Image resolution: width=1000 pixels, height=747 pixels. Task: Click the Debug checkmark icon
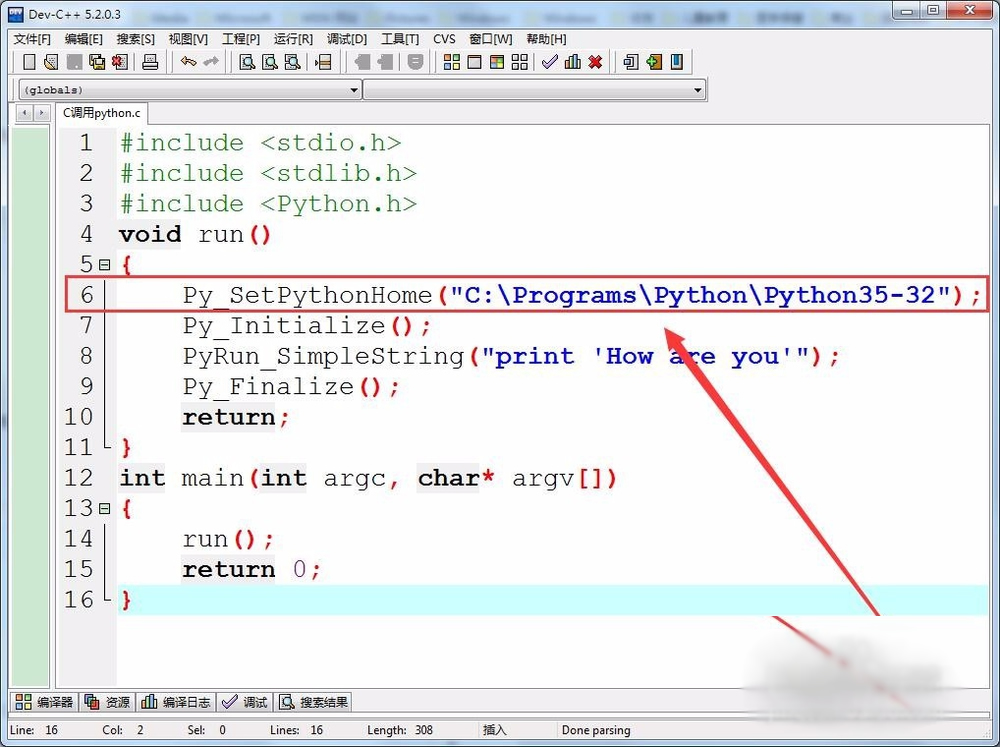(550, 62)
